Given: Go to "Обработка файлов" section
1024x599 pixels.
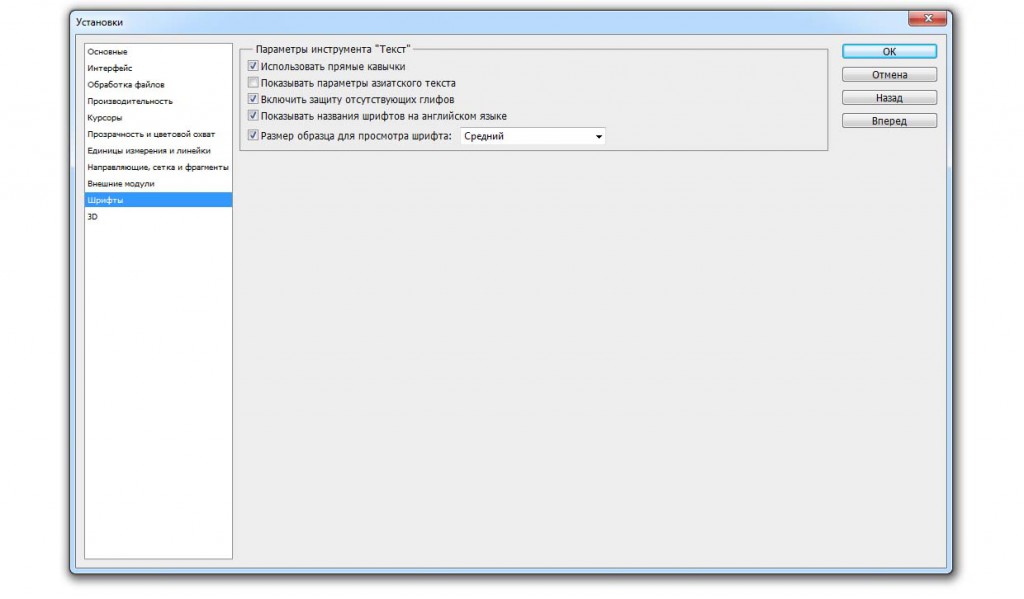Looking at the screenshot, I should pyautogui.click(x=126, y=84).
